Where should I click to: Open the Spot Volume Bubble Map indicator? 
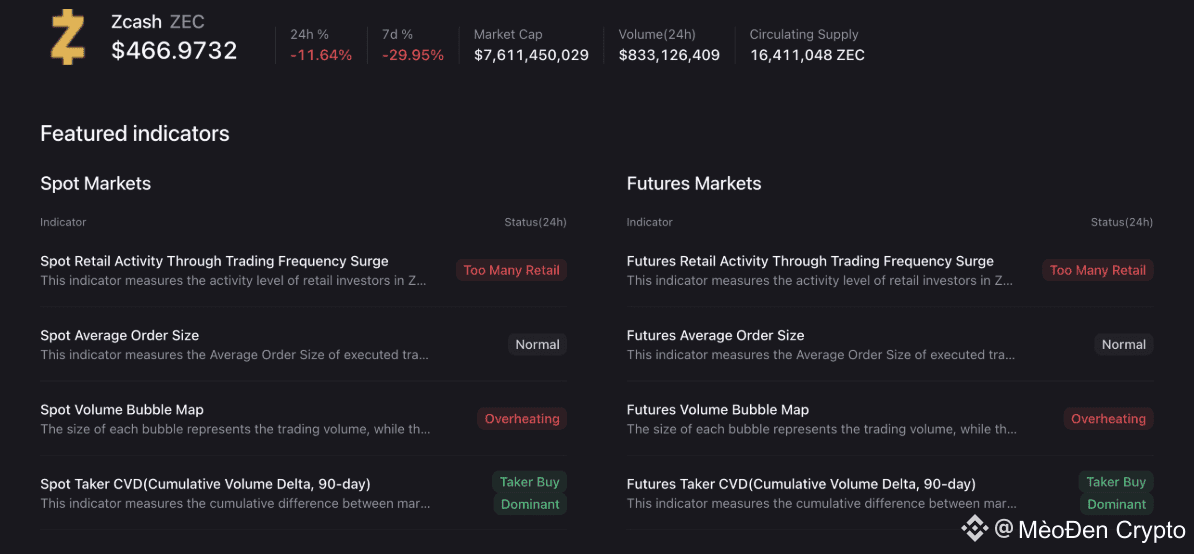pyautogui.click(x=123, y=410)
